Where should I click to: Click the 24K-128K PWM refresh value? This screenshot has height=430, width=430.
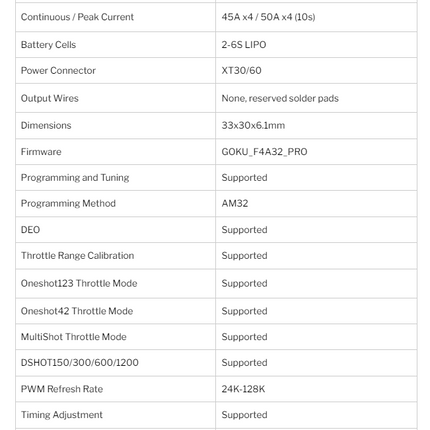tap(243, 389)
